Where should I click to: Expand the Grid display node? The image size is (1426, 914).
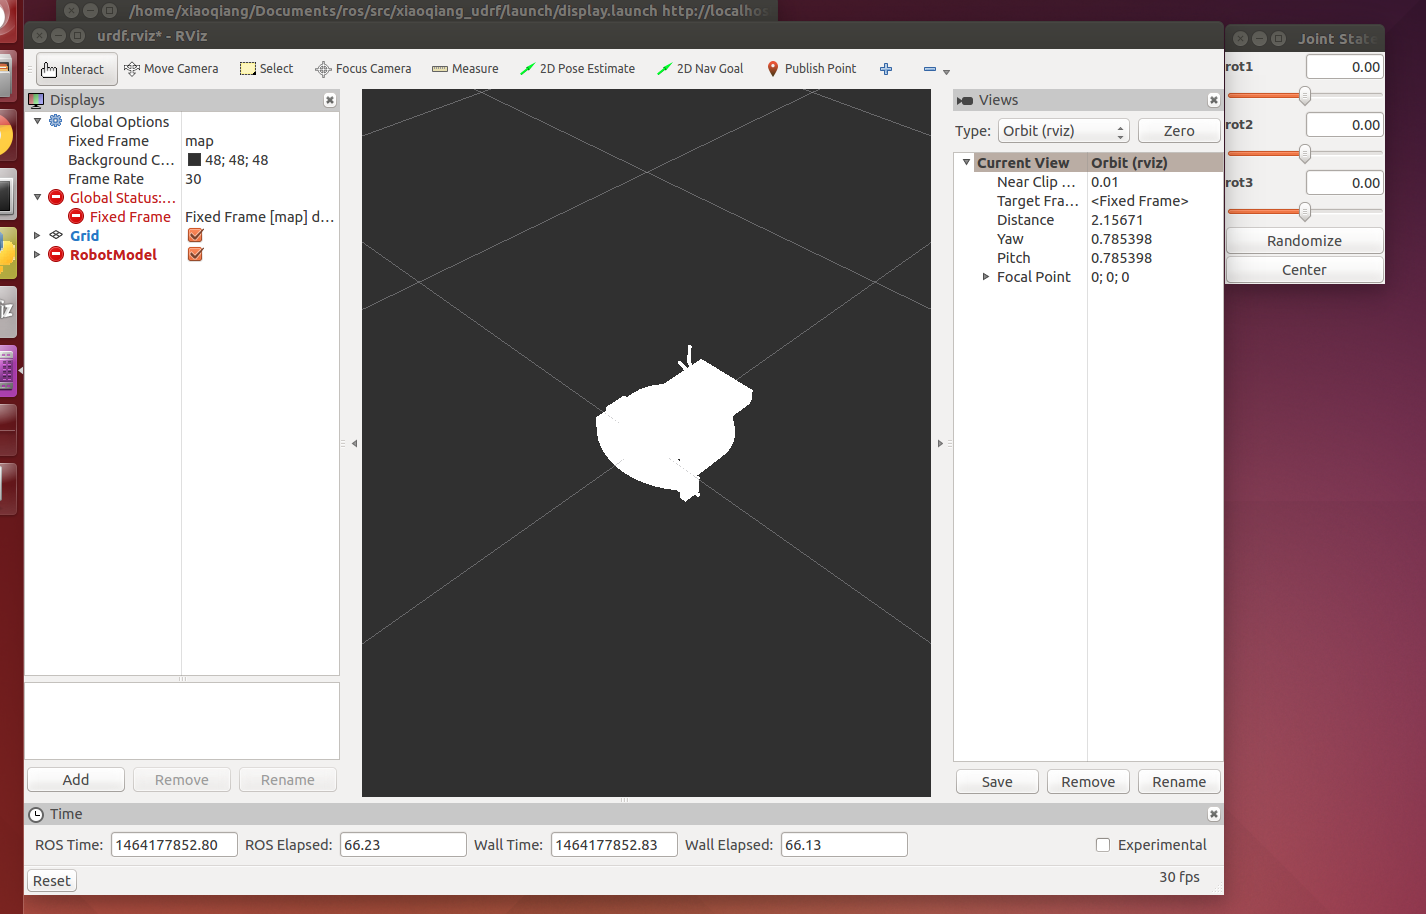[x=38, y=235]
